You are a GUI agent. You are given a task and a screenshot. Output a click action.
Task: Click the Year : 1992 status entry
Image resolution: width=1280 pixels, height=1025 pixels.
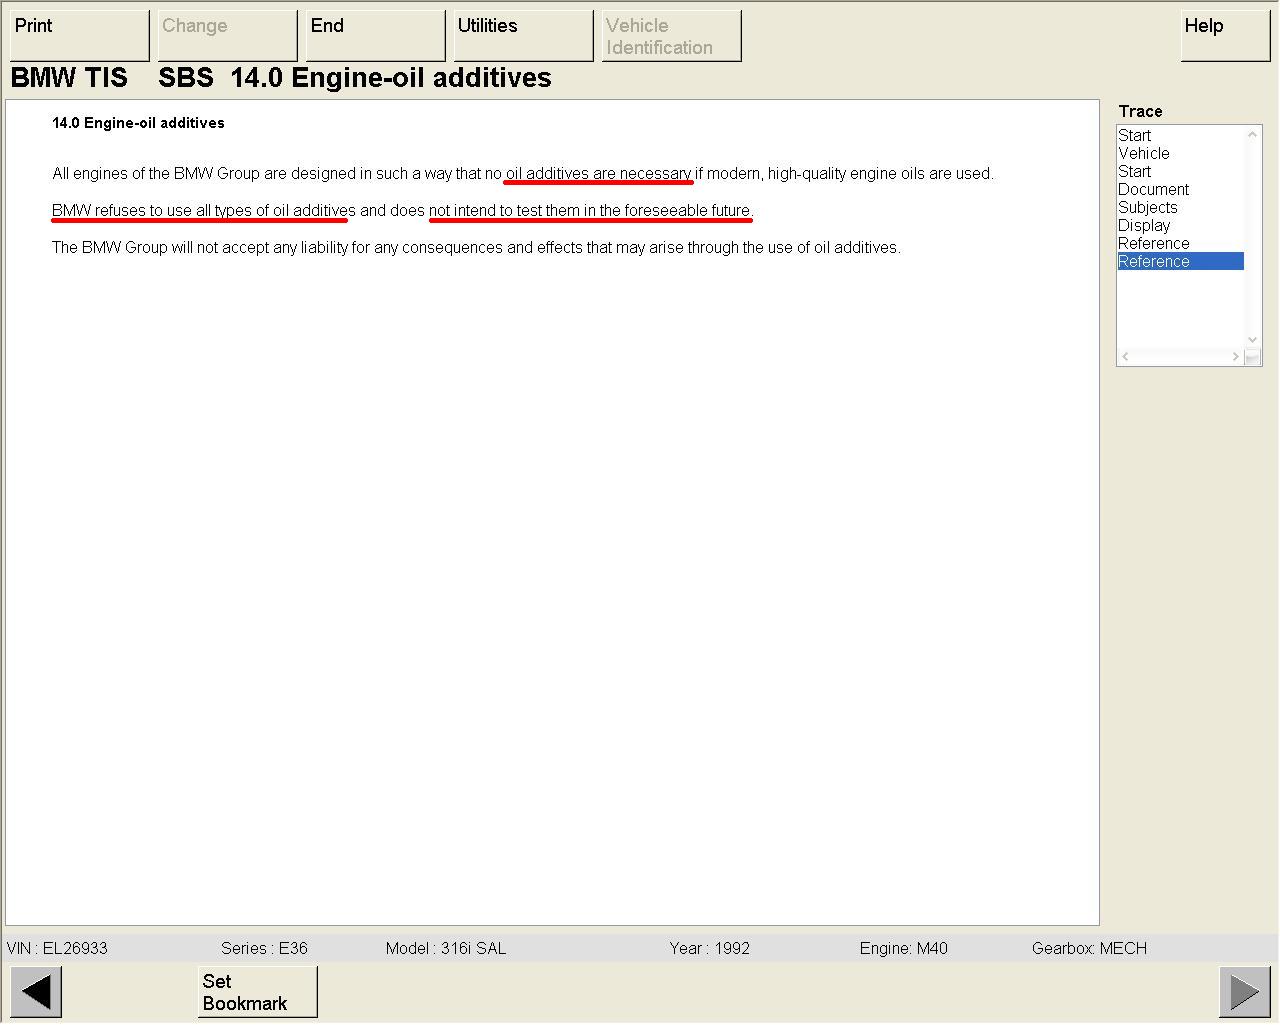pyautogui.click(x=710, y=948)
